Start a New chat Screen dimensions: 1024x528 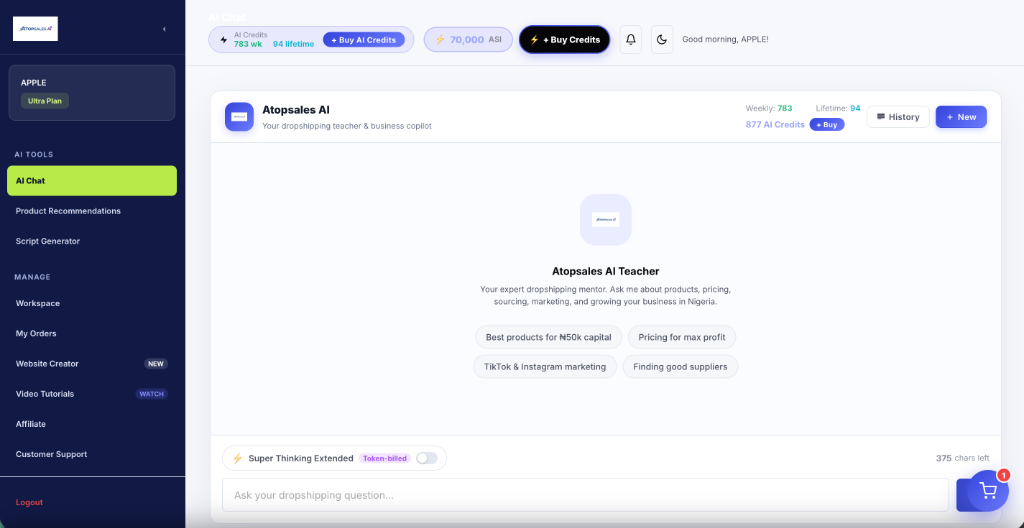[x=961, y=117]
